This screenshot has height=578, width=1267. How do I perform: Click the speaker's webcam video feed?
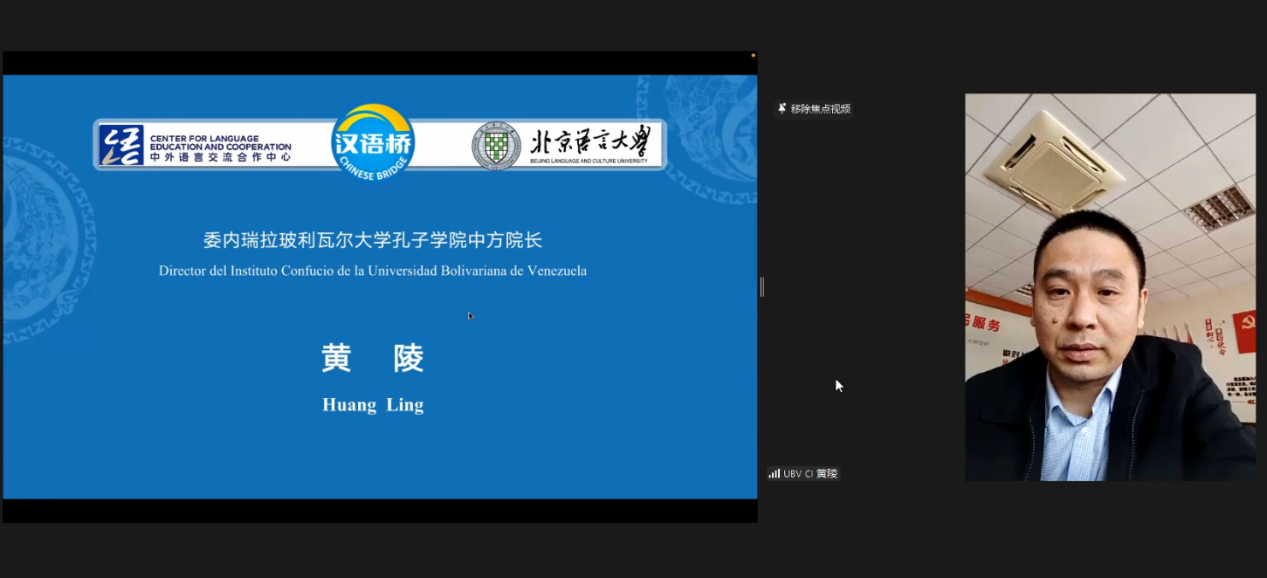click(1109, 287)
